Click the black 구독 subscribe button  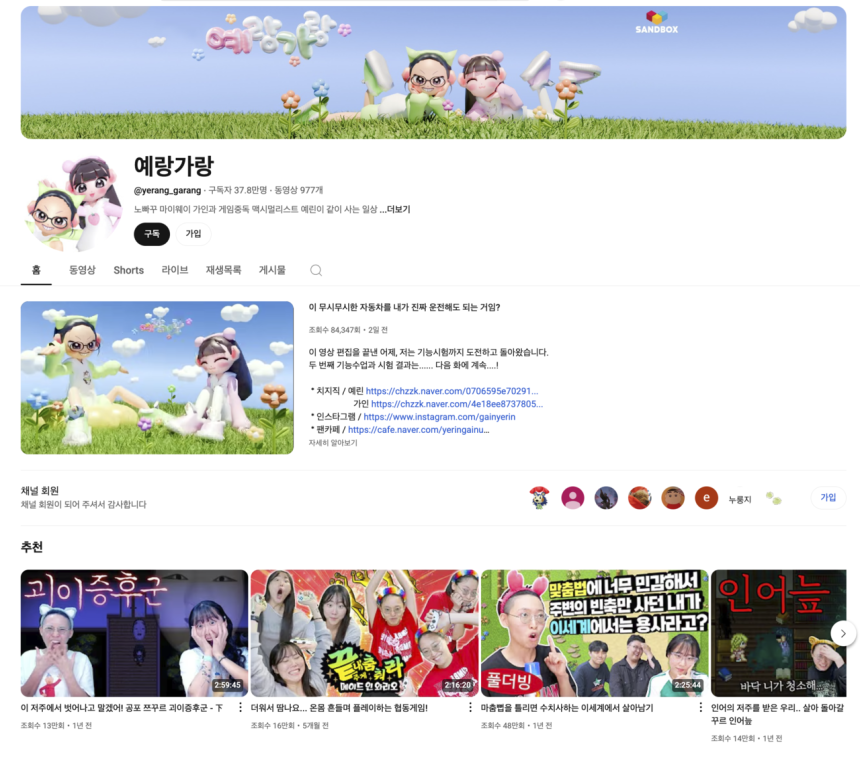point(152,234)
